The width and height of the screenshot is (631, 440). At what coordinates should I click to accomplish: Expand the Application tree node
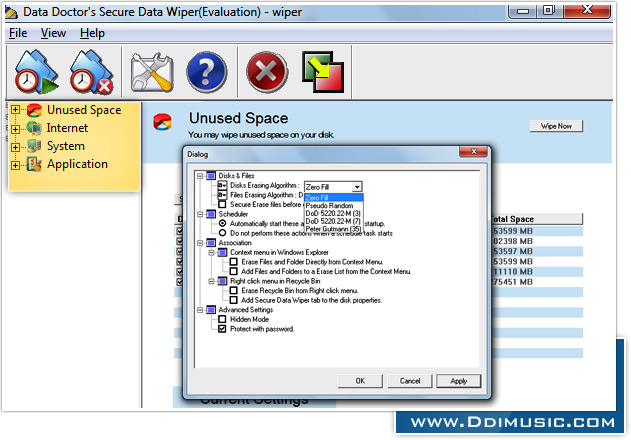click(15, 165)
